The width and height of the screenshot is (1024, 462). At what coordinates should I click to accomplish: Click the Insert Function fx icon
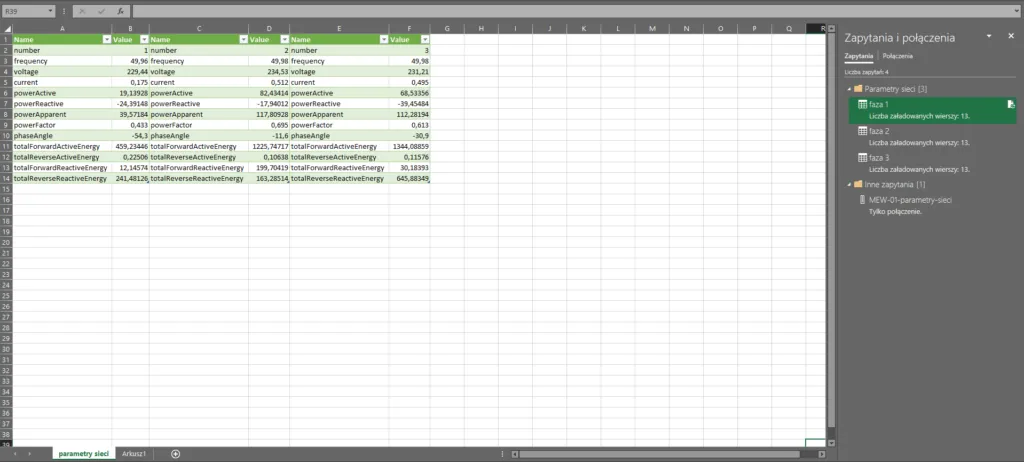point(120,12)
